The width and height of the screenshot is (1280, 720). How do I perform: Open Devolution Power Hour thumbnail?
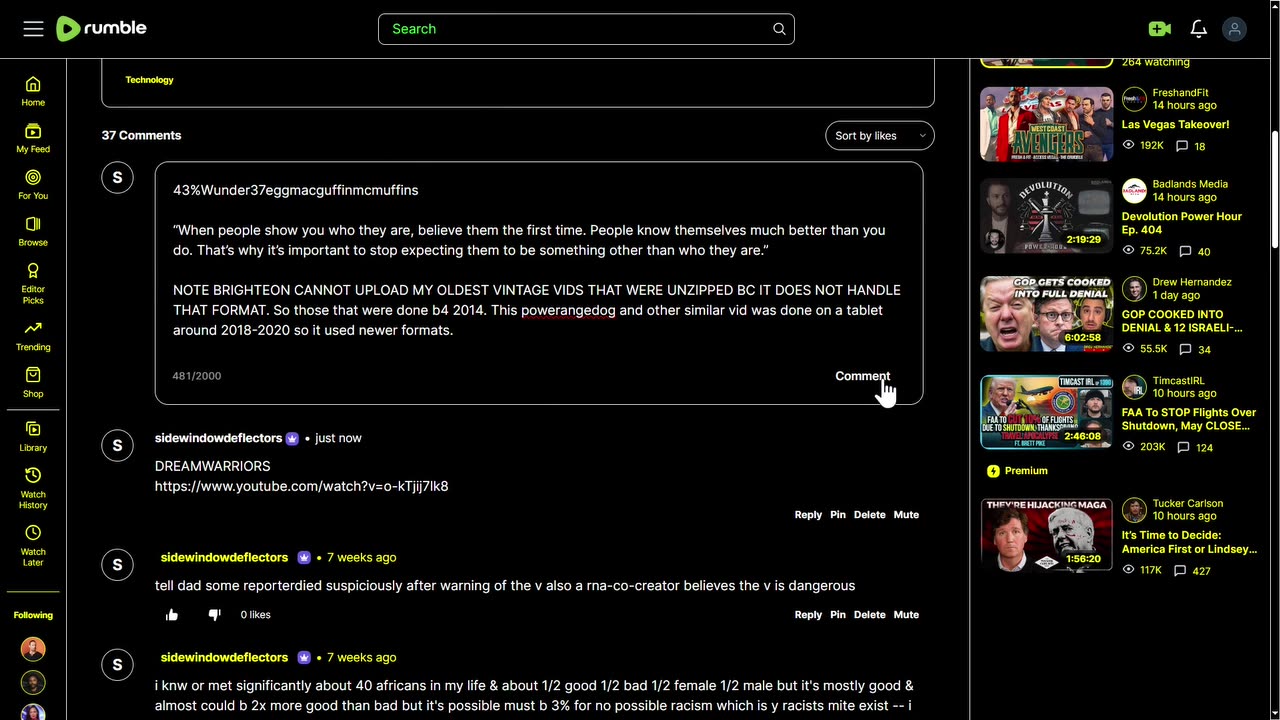point(1046,215)
